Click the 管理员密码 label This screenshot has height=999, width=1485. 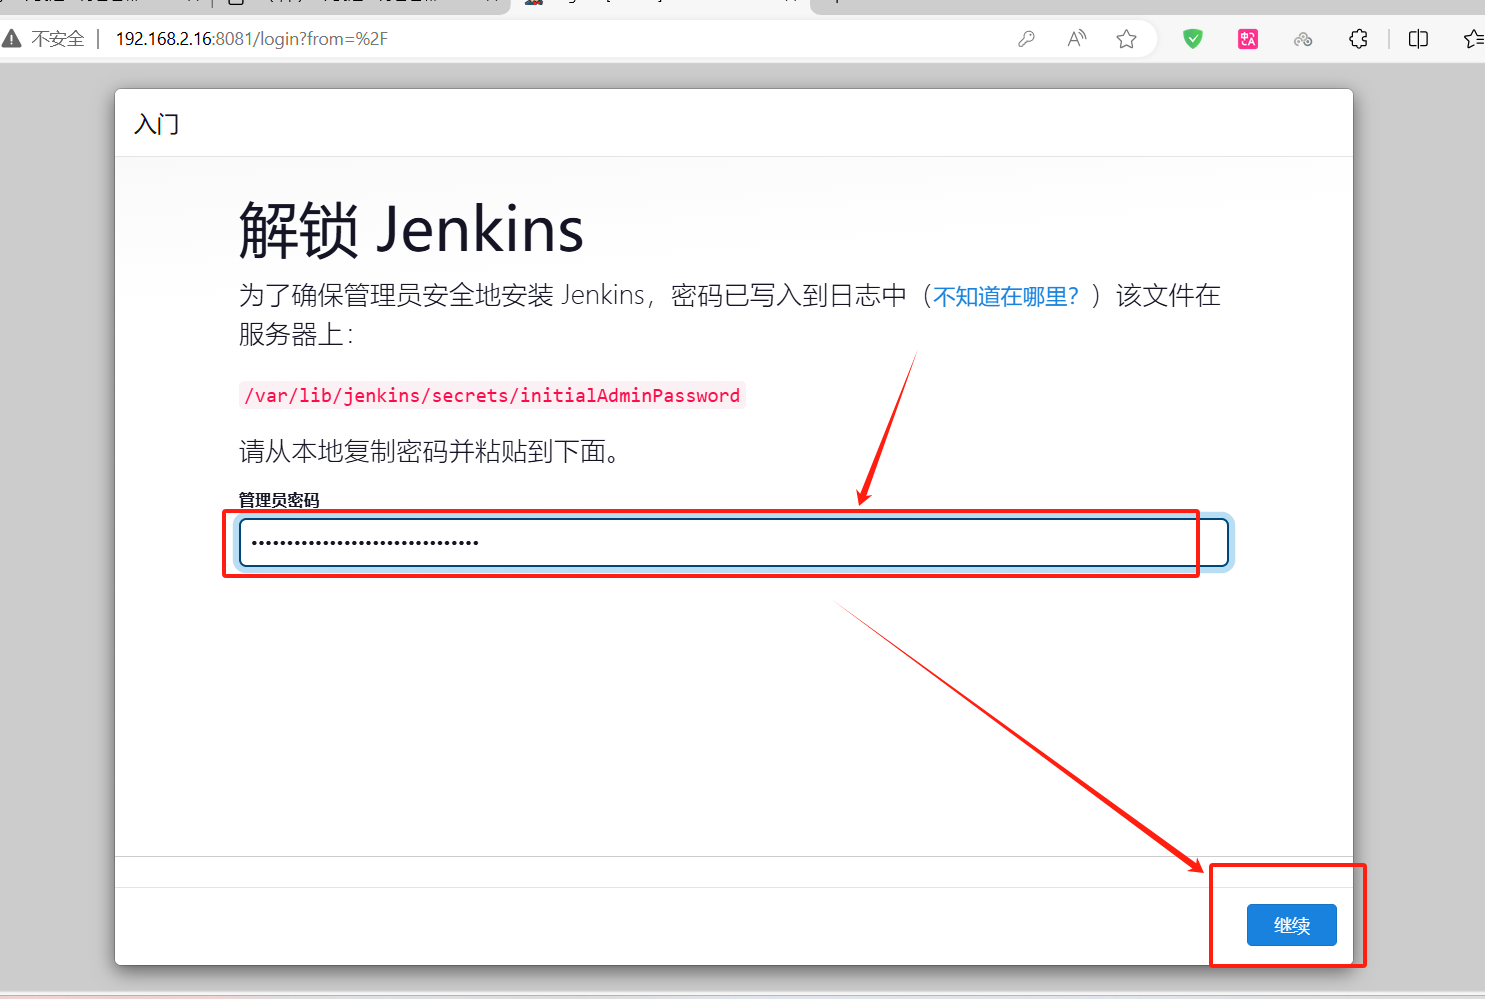click(279, 500)
